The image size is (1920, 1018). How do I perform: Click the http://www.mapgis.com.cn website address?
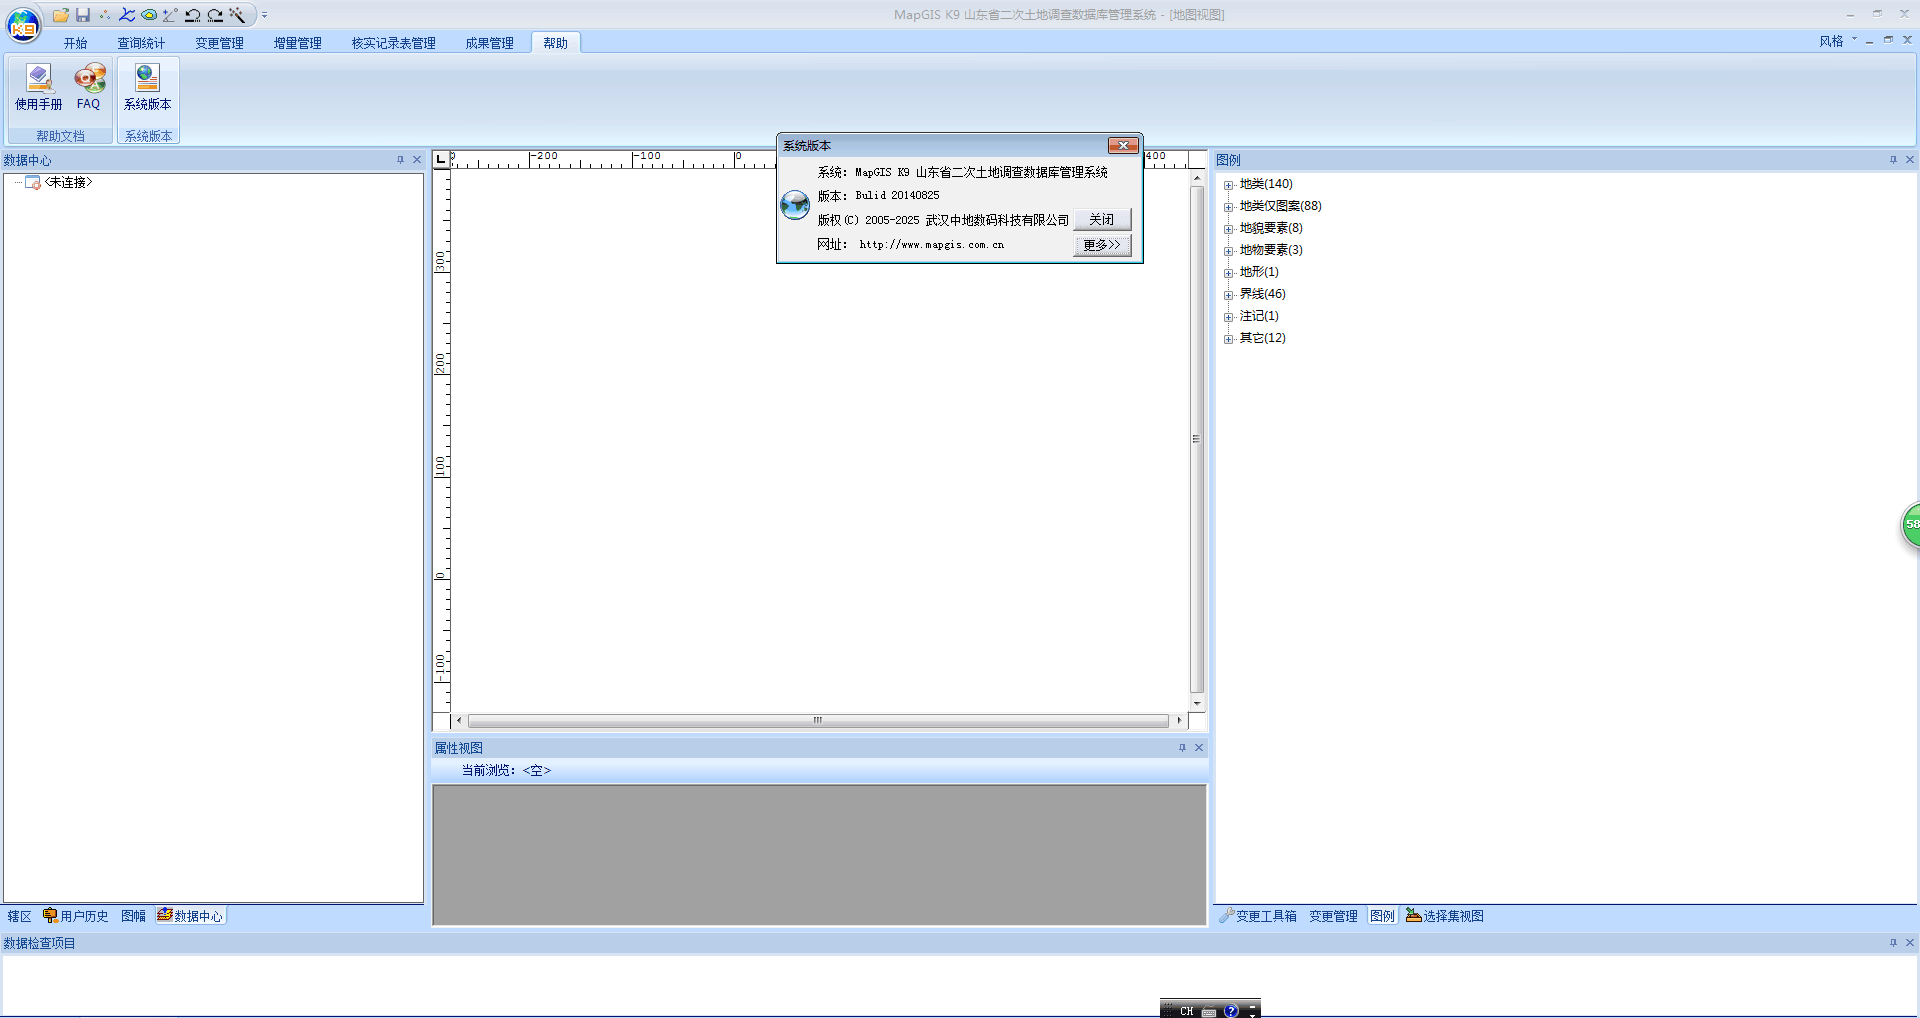[x=931, y=245]
